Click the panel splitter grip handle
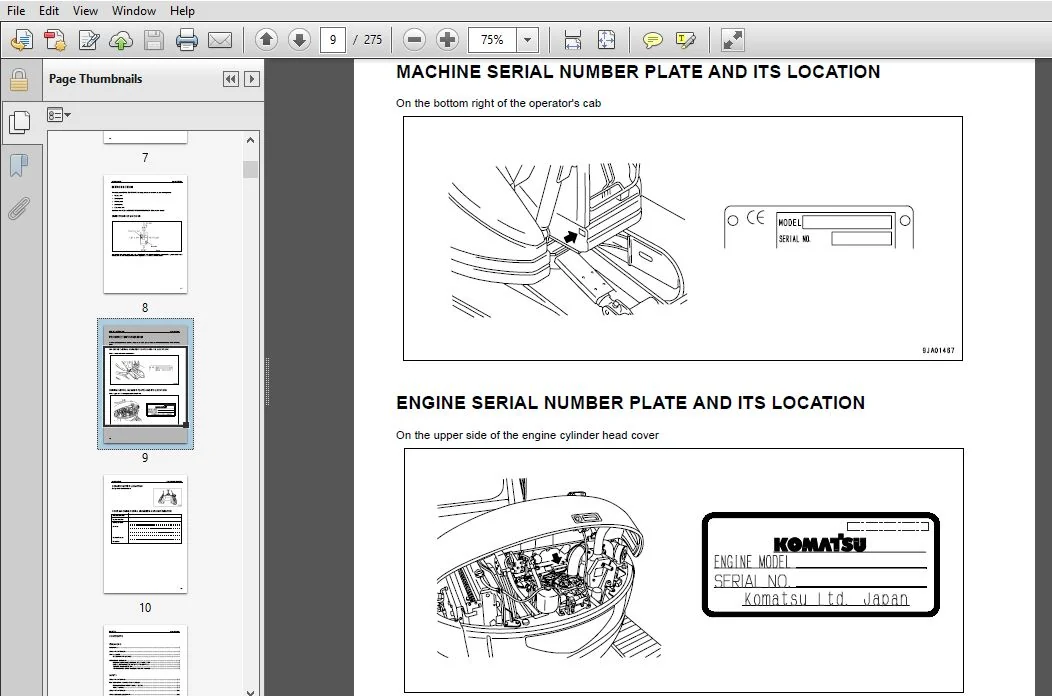1052x696 pixels. point(267,382)
